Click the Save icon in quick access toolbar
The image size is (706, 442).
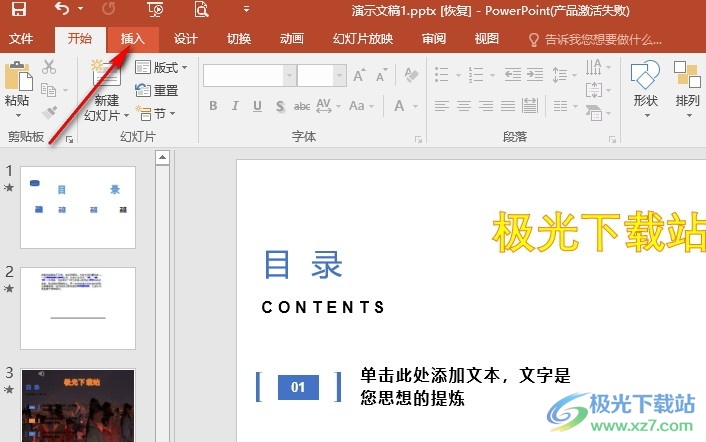coord(18,9)
